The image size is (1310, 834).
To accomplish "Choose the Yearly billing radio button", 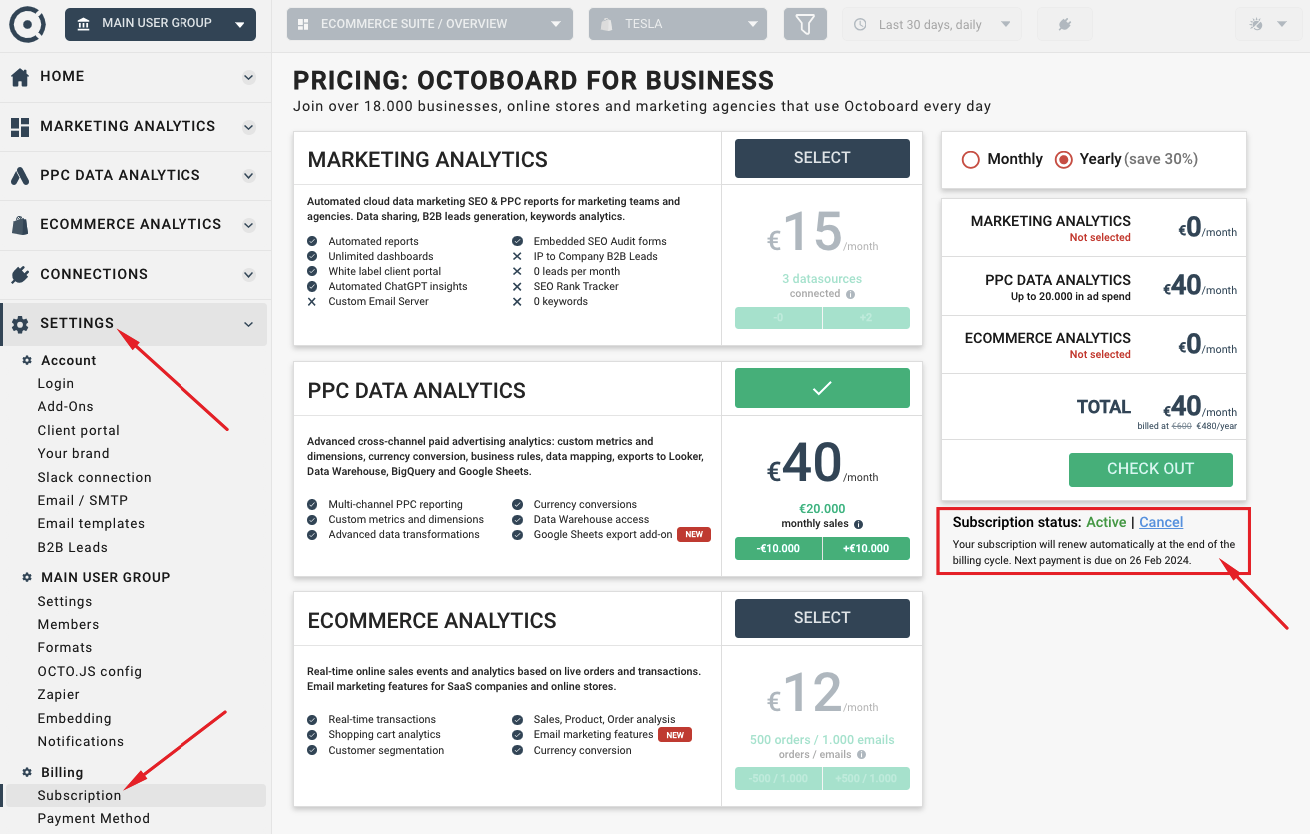I will point(1064,159).
